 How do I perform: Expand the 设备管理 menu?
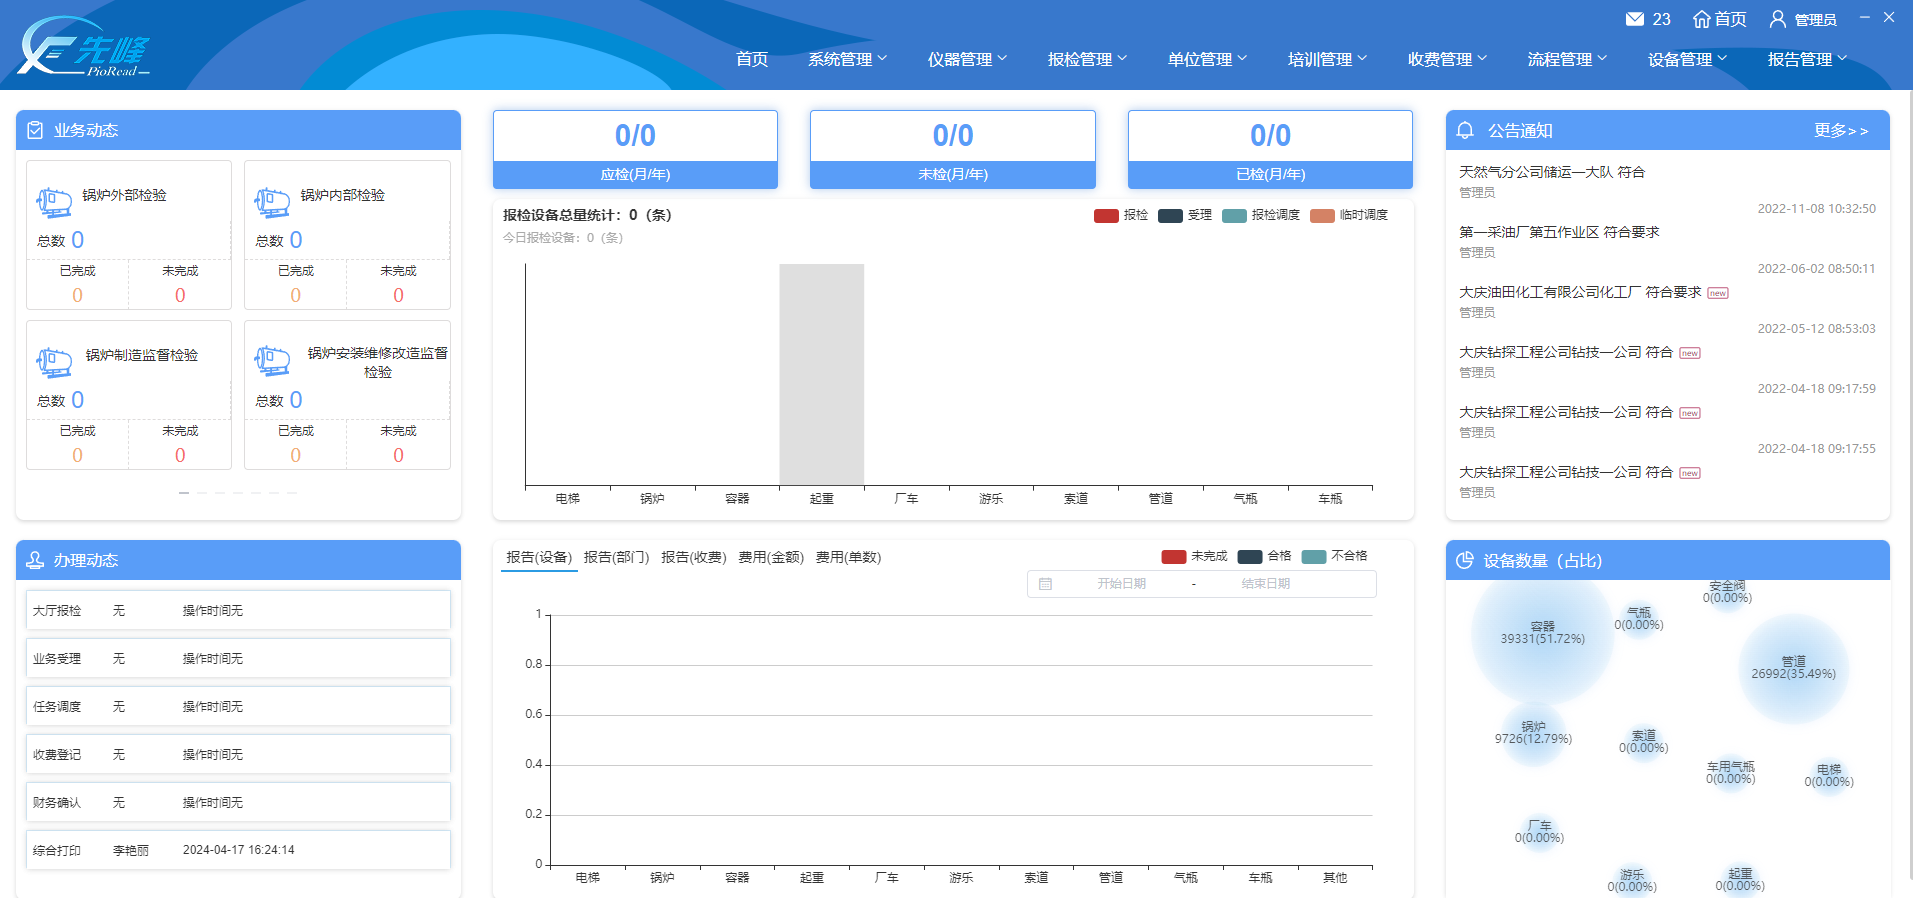pos(1687,59)
